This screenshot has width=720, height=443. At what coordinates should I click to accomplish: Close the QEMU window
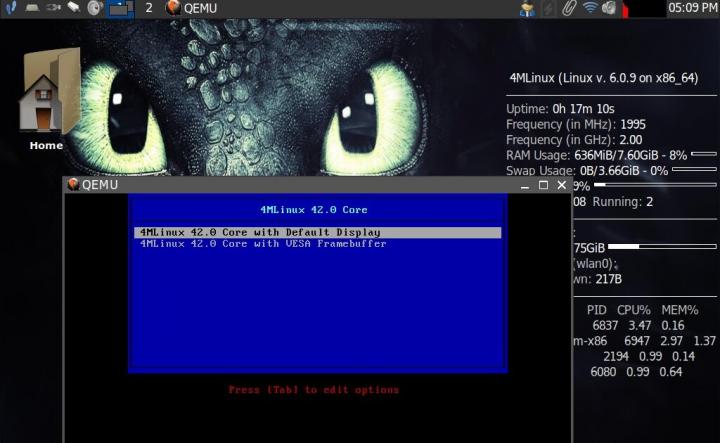(560, 185)
